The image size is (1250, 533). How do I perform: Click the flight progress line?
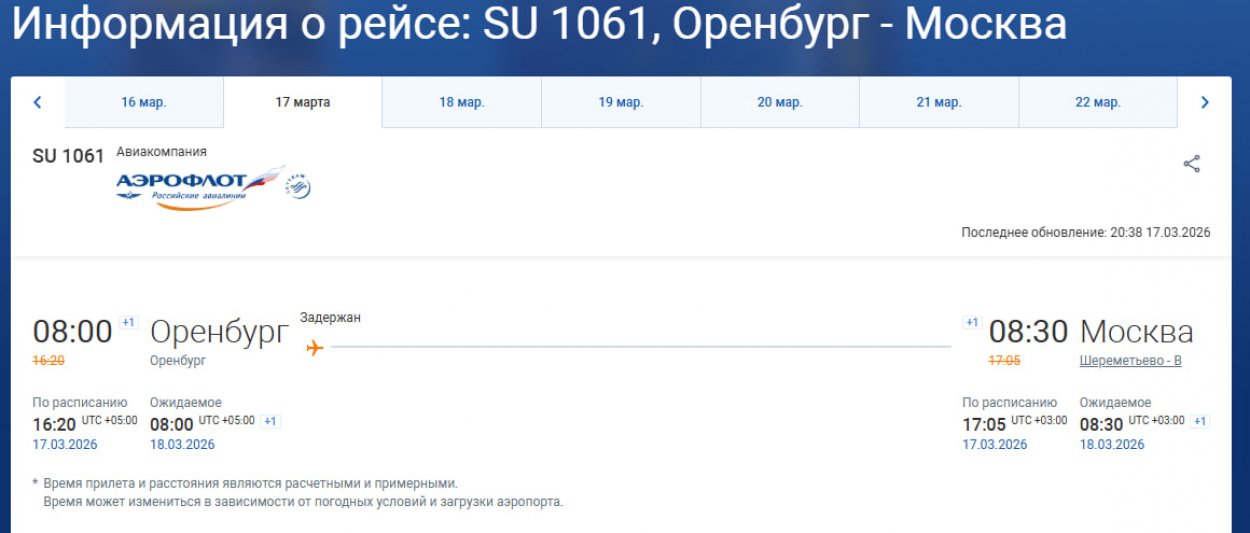click(640, 348)
